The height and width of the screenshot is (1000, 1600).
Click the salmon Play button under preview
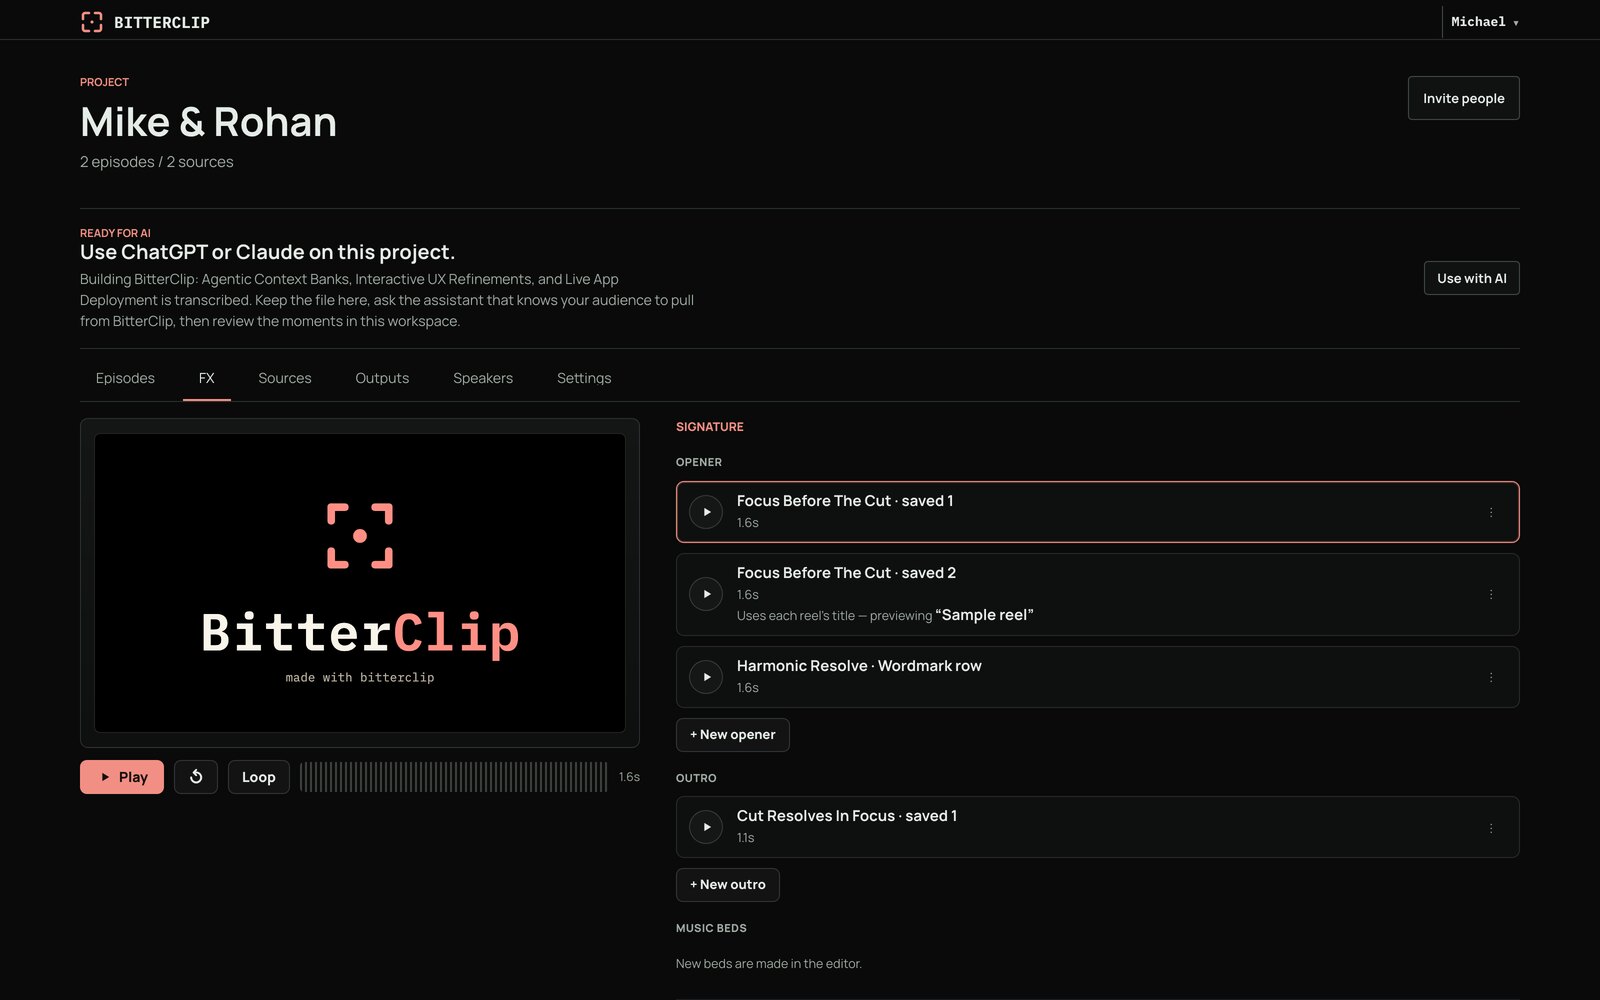pos(122,777)
